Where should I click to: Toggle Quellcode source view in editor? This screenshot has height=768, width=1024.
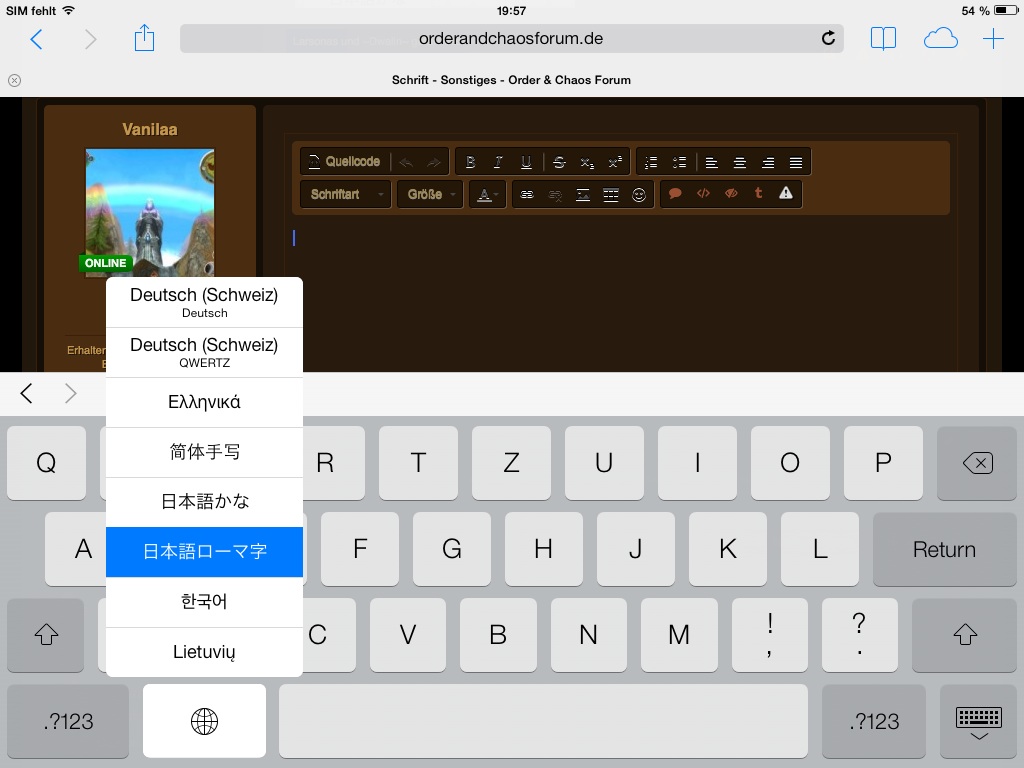[x=344, y=162]
